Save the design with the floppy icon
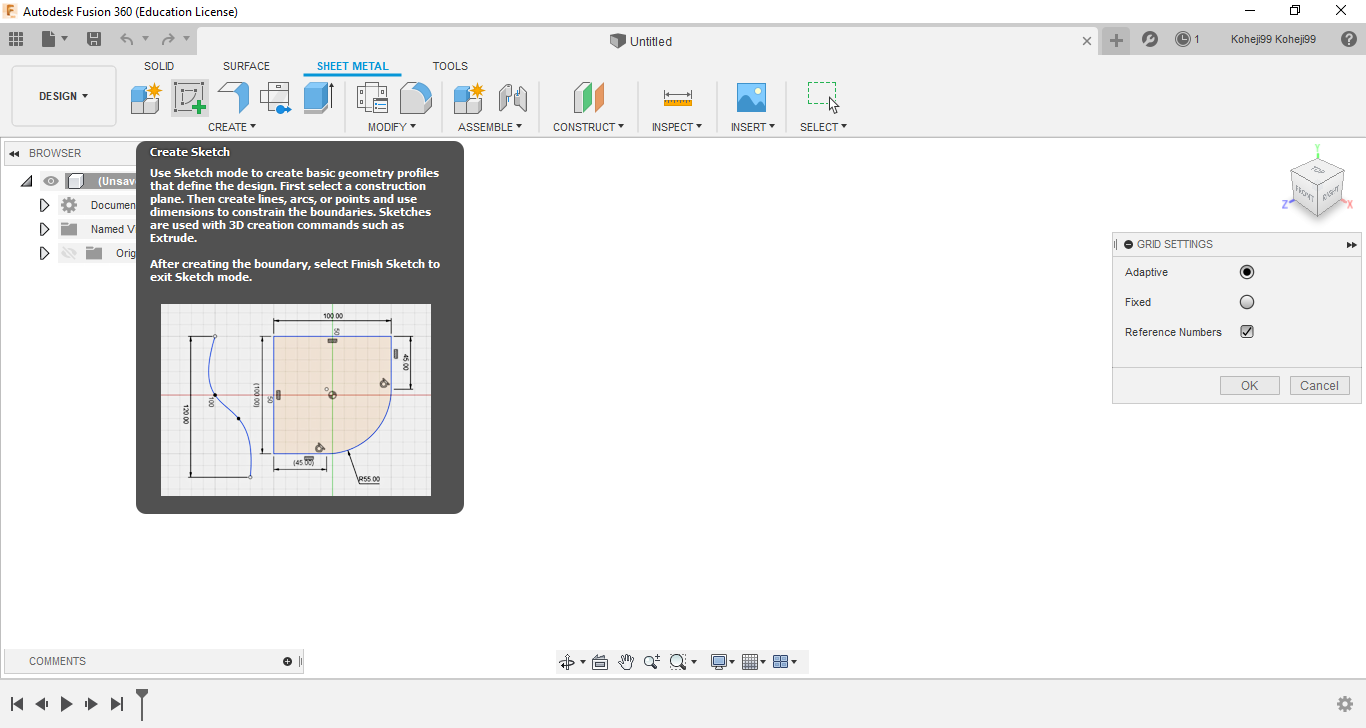The image size is (1366, 728). click(94, 39)
